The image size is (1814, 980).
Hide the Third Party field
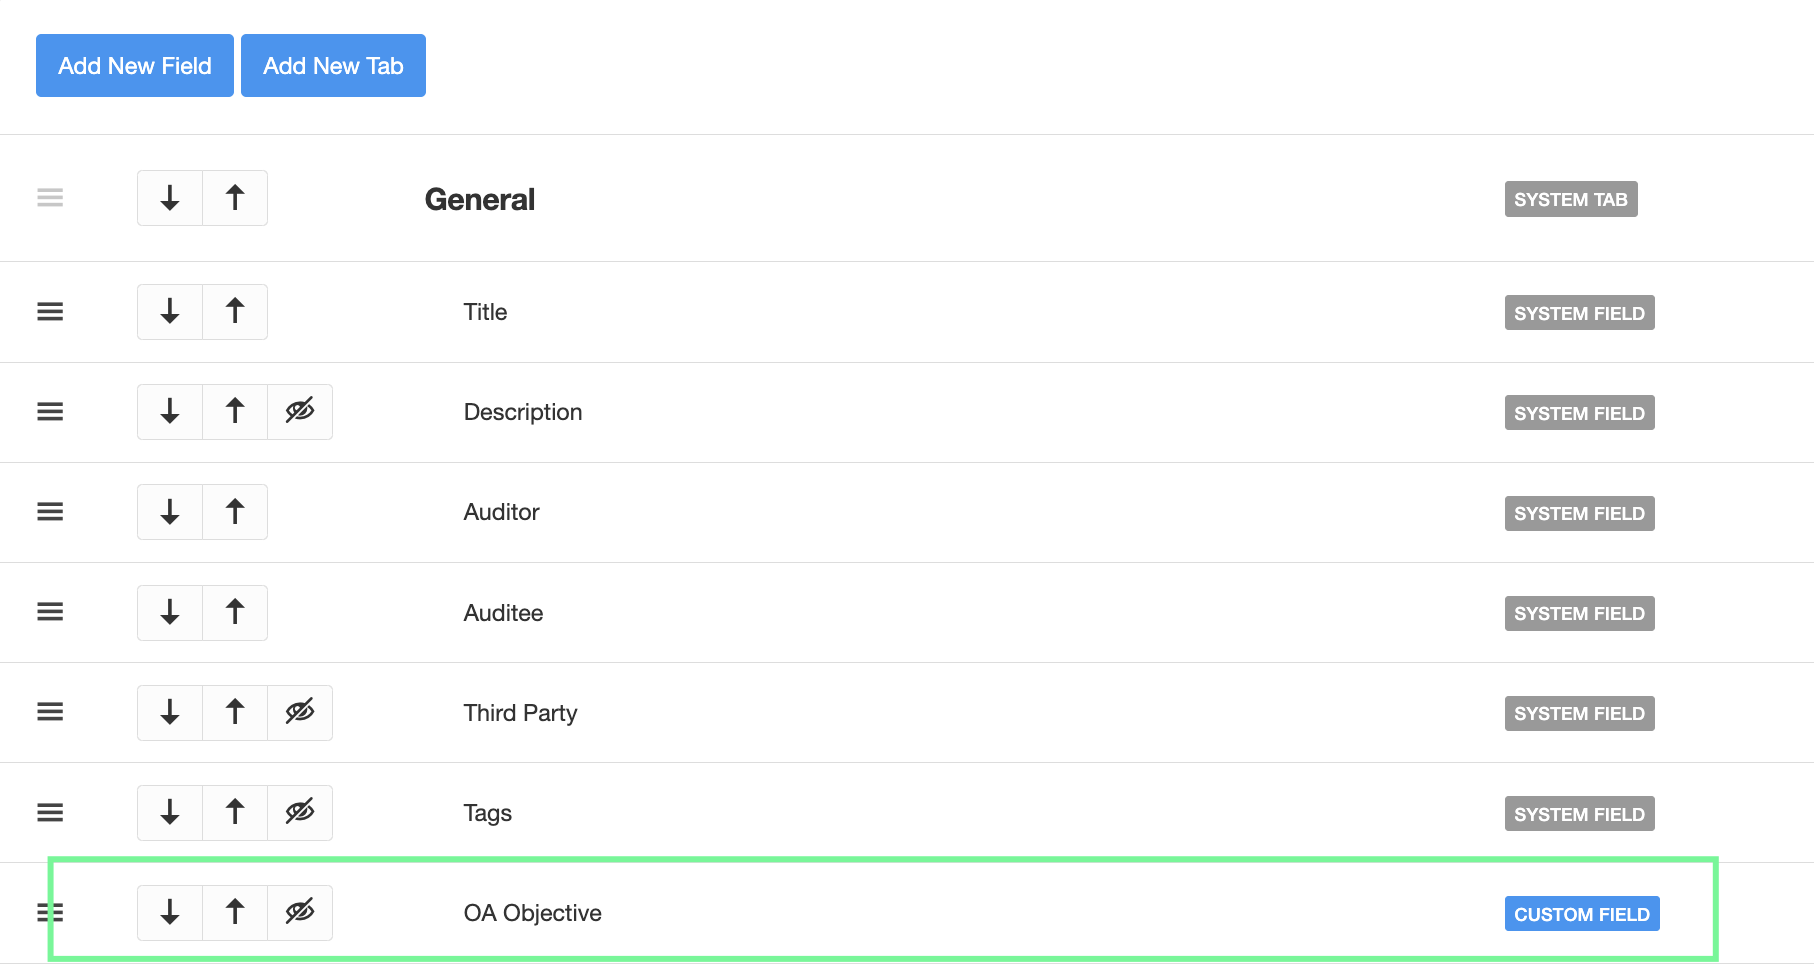tap(300, 712)
